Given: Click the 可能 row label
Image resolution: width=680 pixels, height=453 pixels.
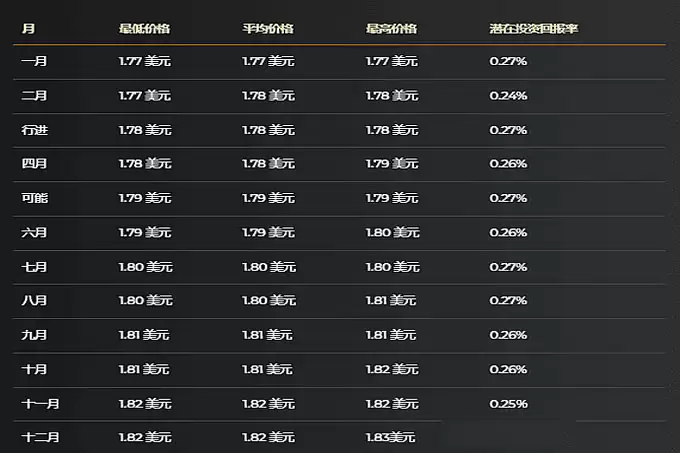Looking at the screenshot, I should click(x=33, y=198).
